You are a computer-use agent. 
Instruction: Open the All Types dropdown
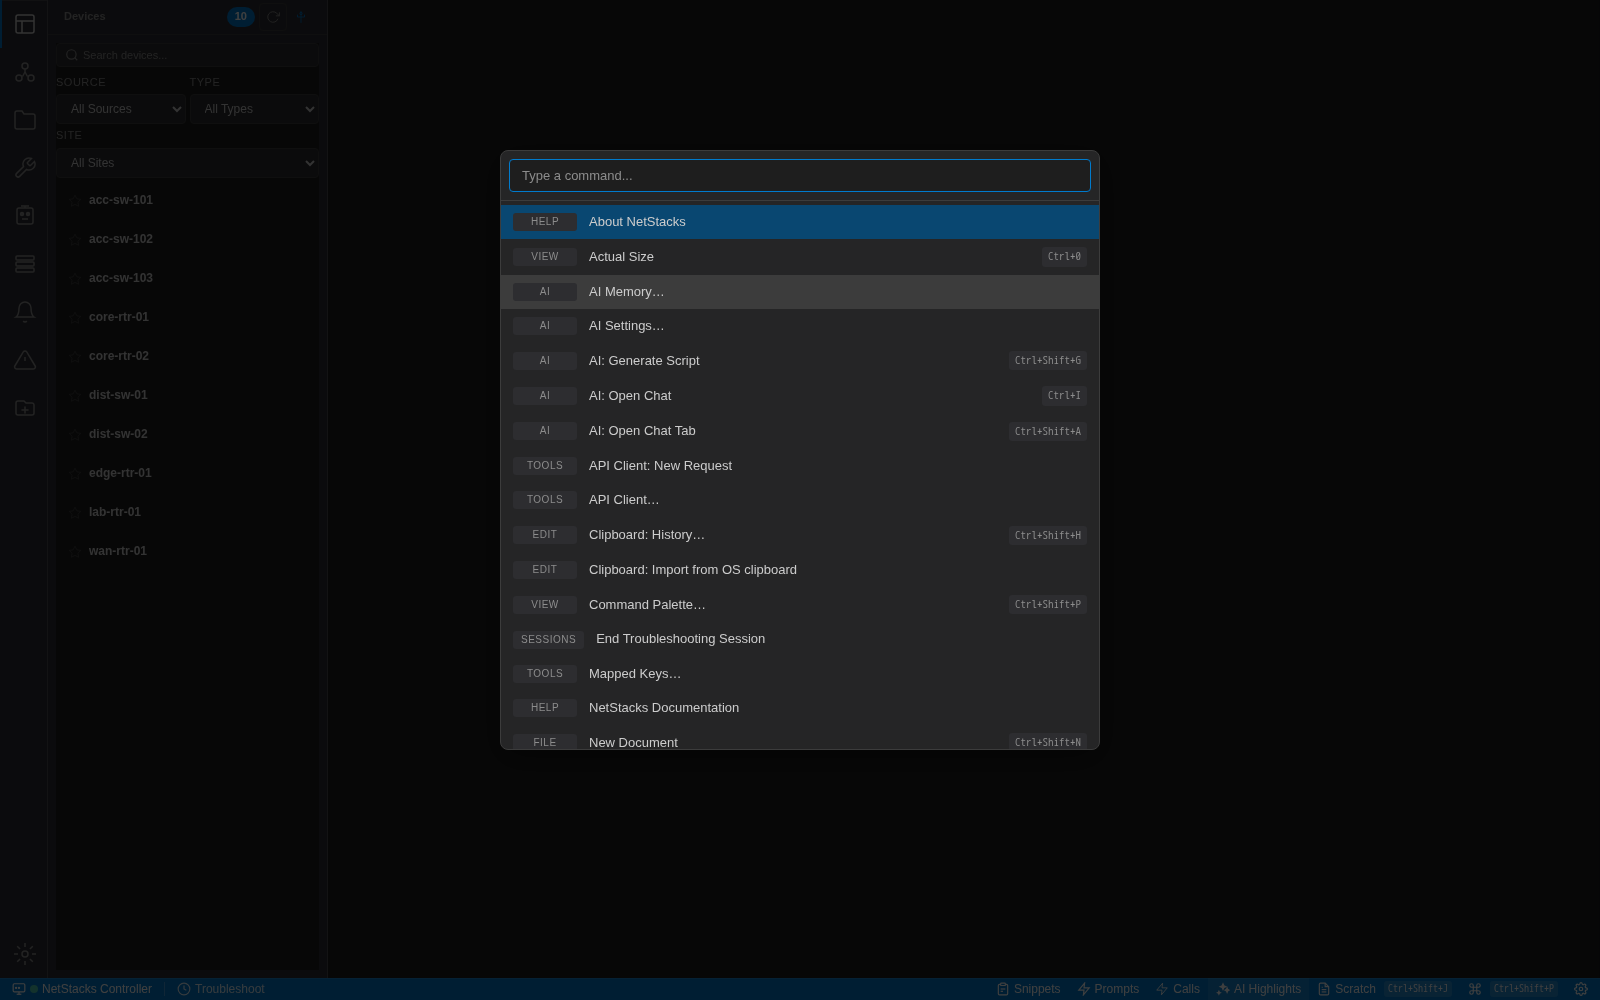pos(254,109)
